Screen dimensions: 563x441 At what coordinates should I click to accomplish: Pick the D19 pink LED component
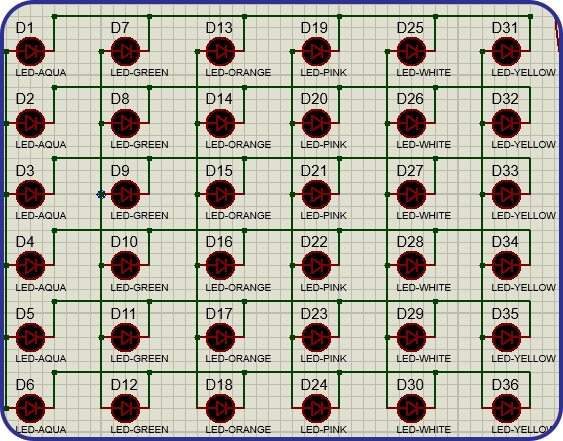coord(316,51)
